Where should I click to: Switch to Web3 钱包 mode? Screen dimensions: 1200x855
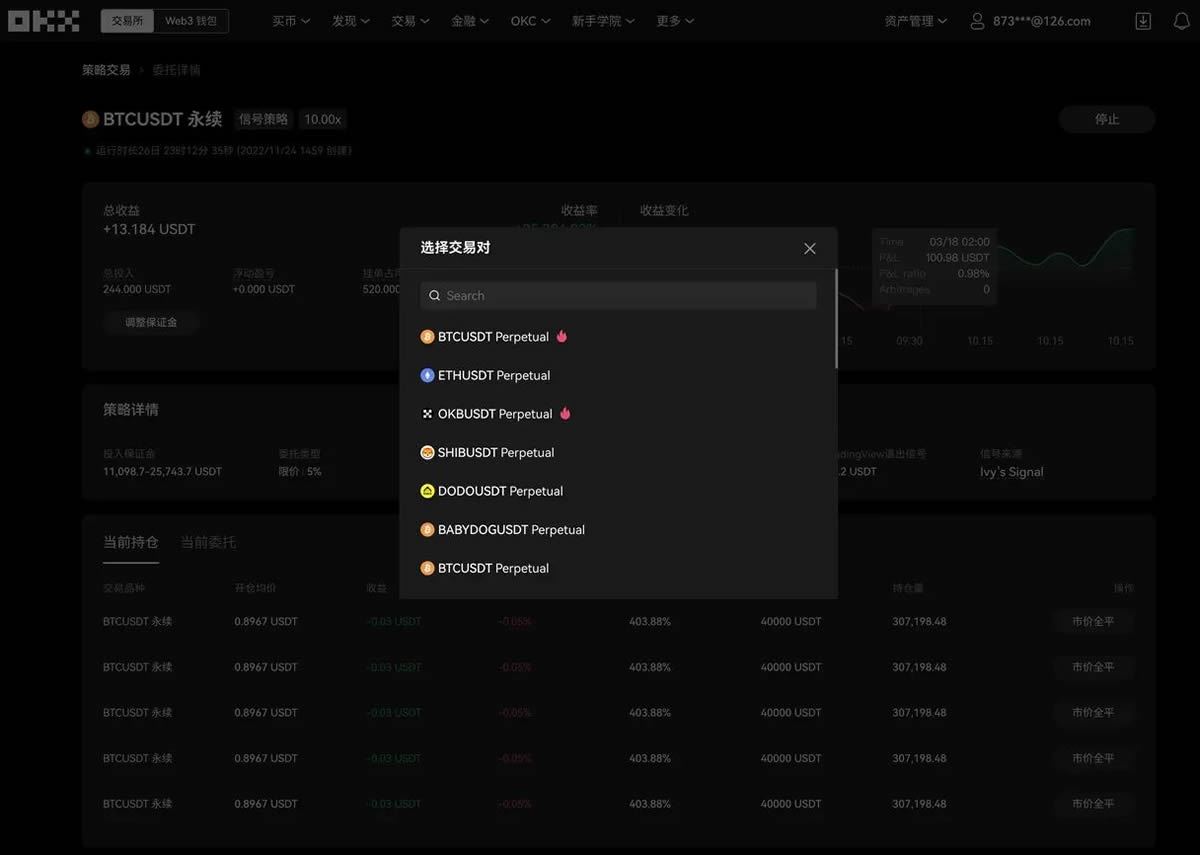[191, 21]
